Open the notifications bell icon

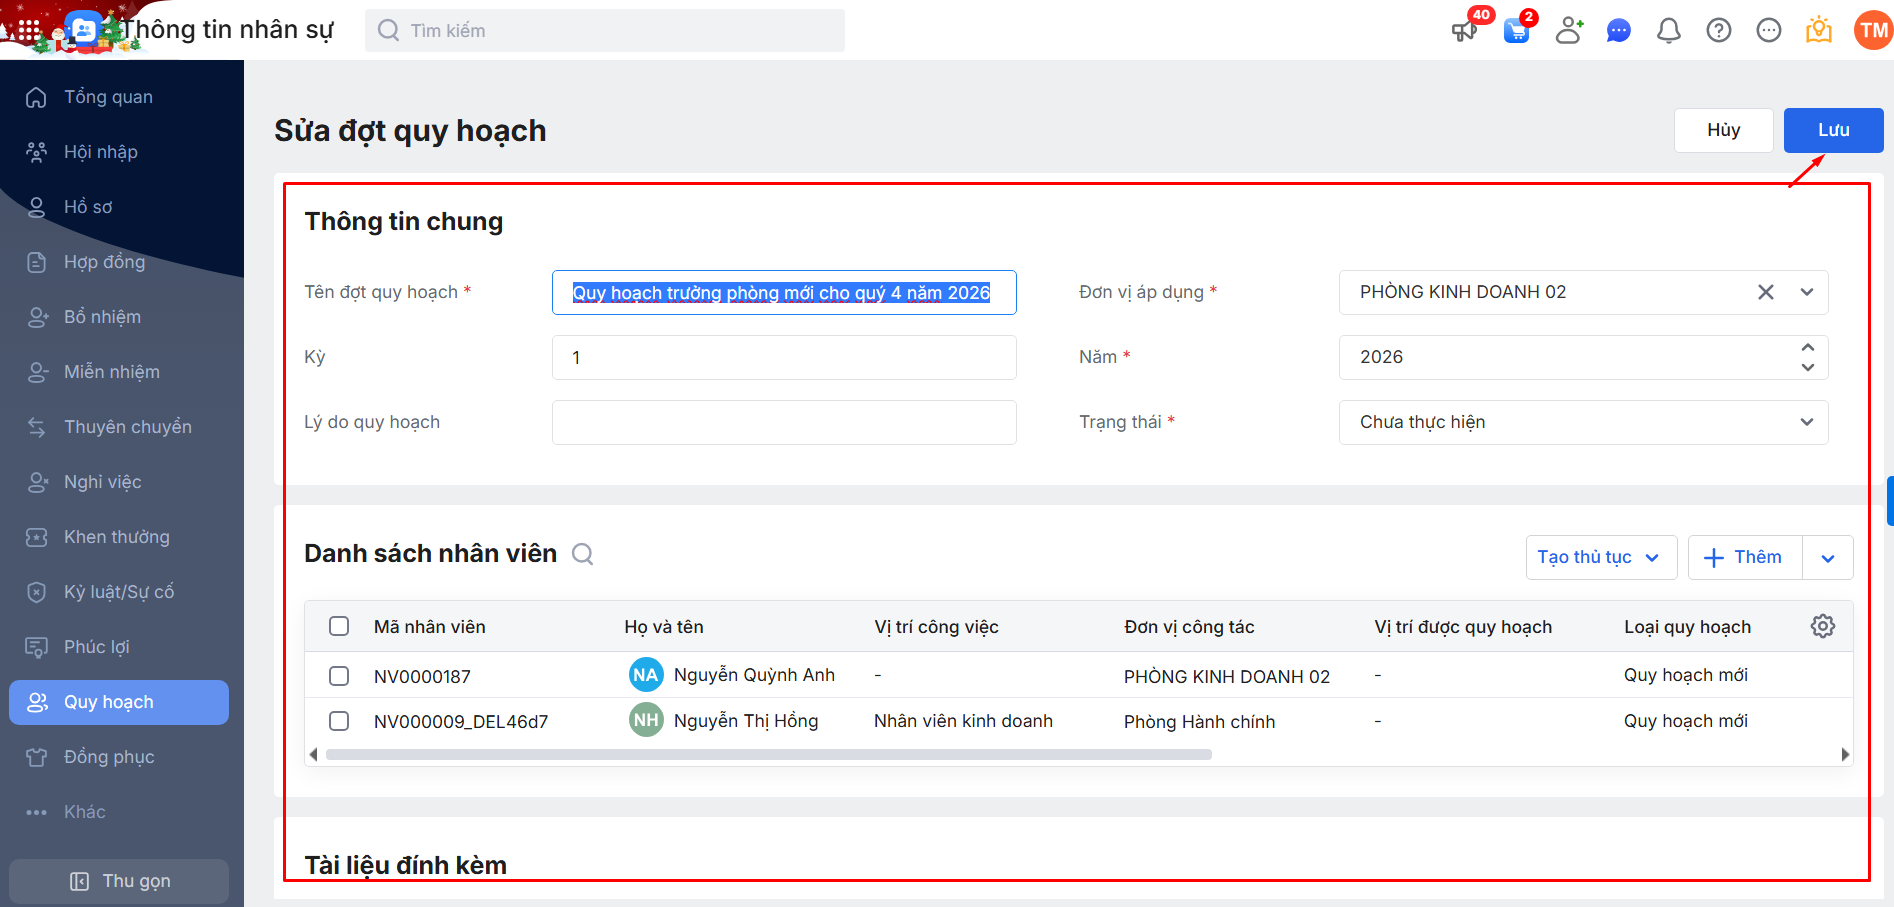[x=1668, y=31]
